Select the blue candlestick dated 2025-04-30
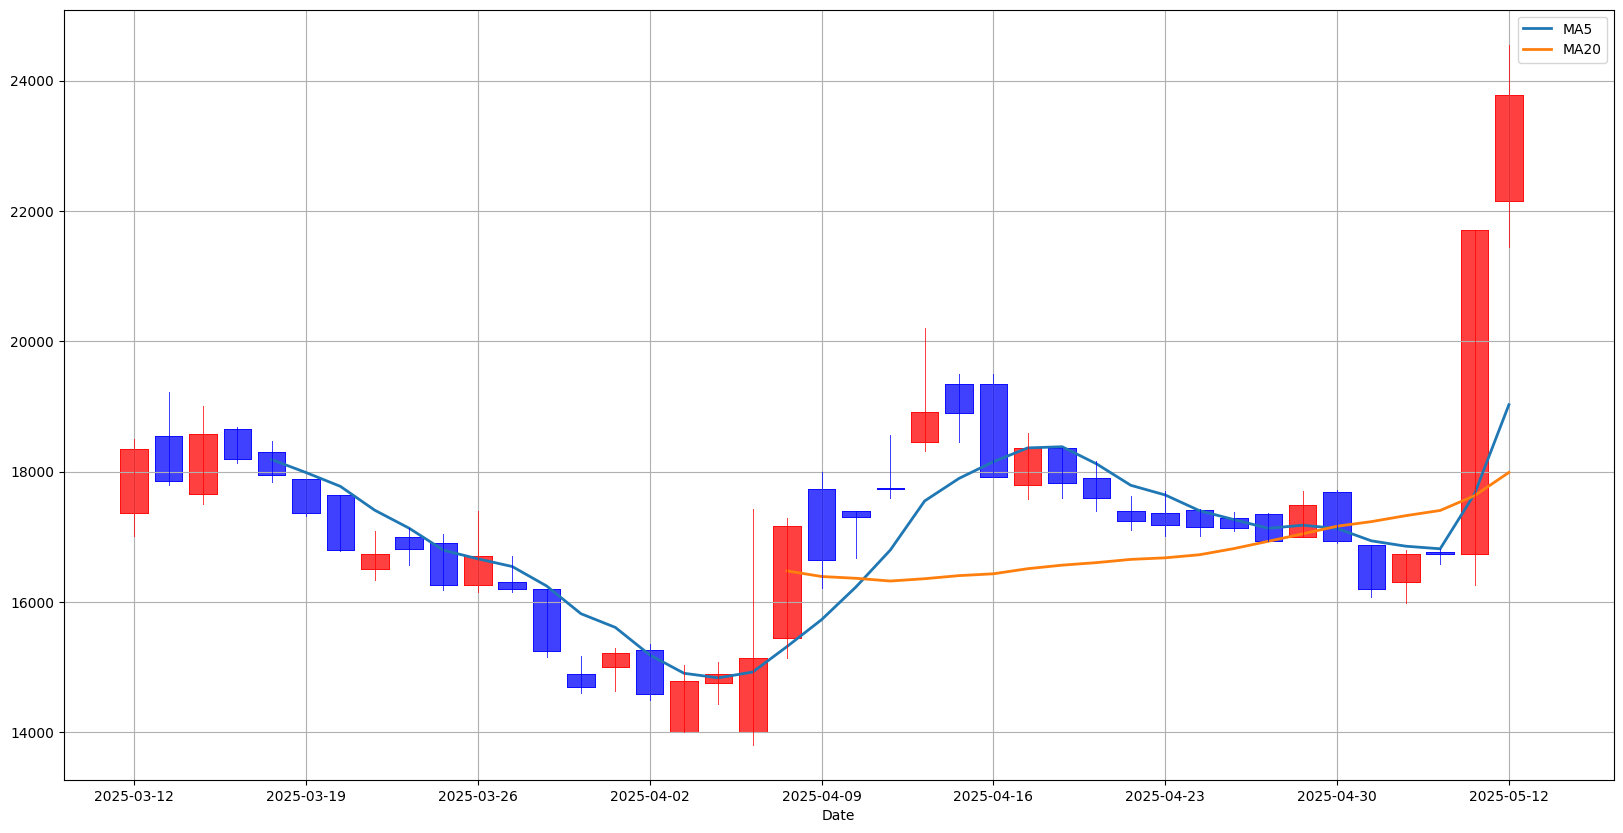This screenshot has width=1623, height=833. (1337, 516)
